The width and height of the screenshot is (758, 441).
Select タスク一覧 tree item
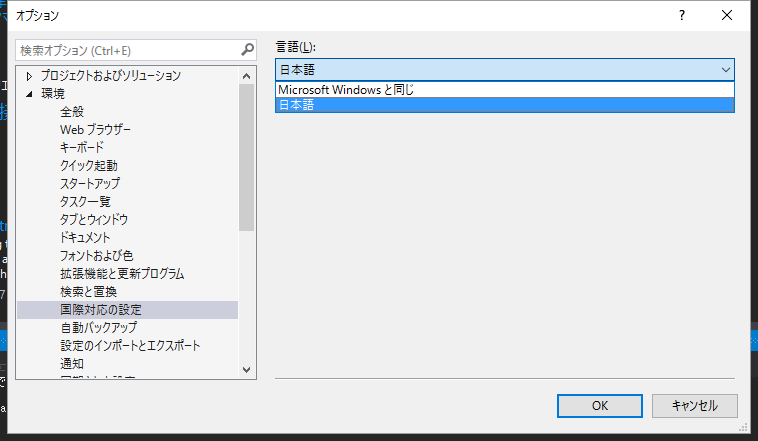point(85,201)
